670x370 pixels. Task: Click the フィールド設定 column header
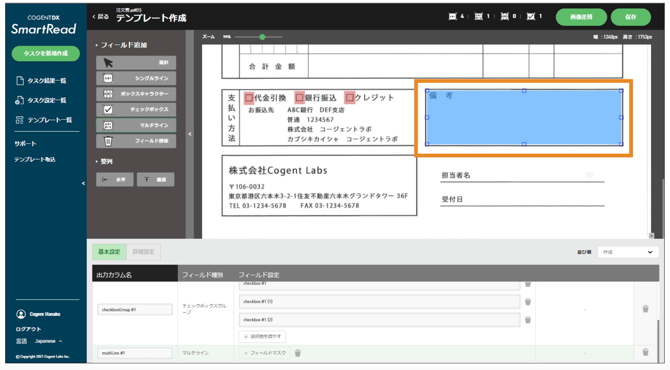pos(259,275)
